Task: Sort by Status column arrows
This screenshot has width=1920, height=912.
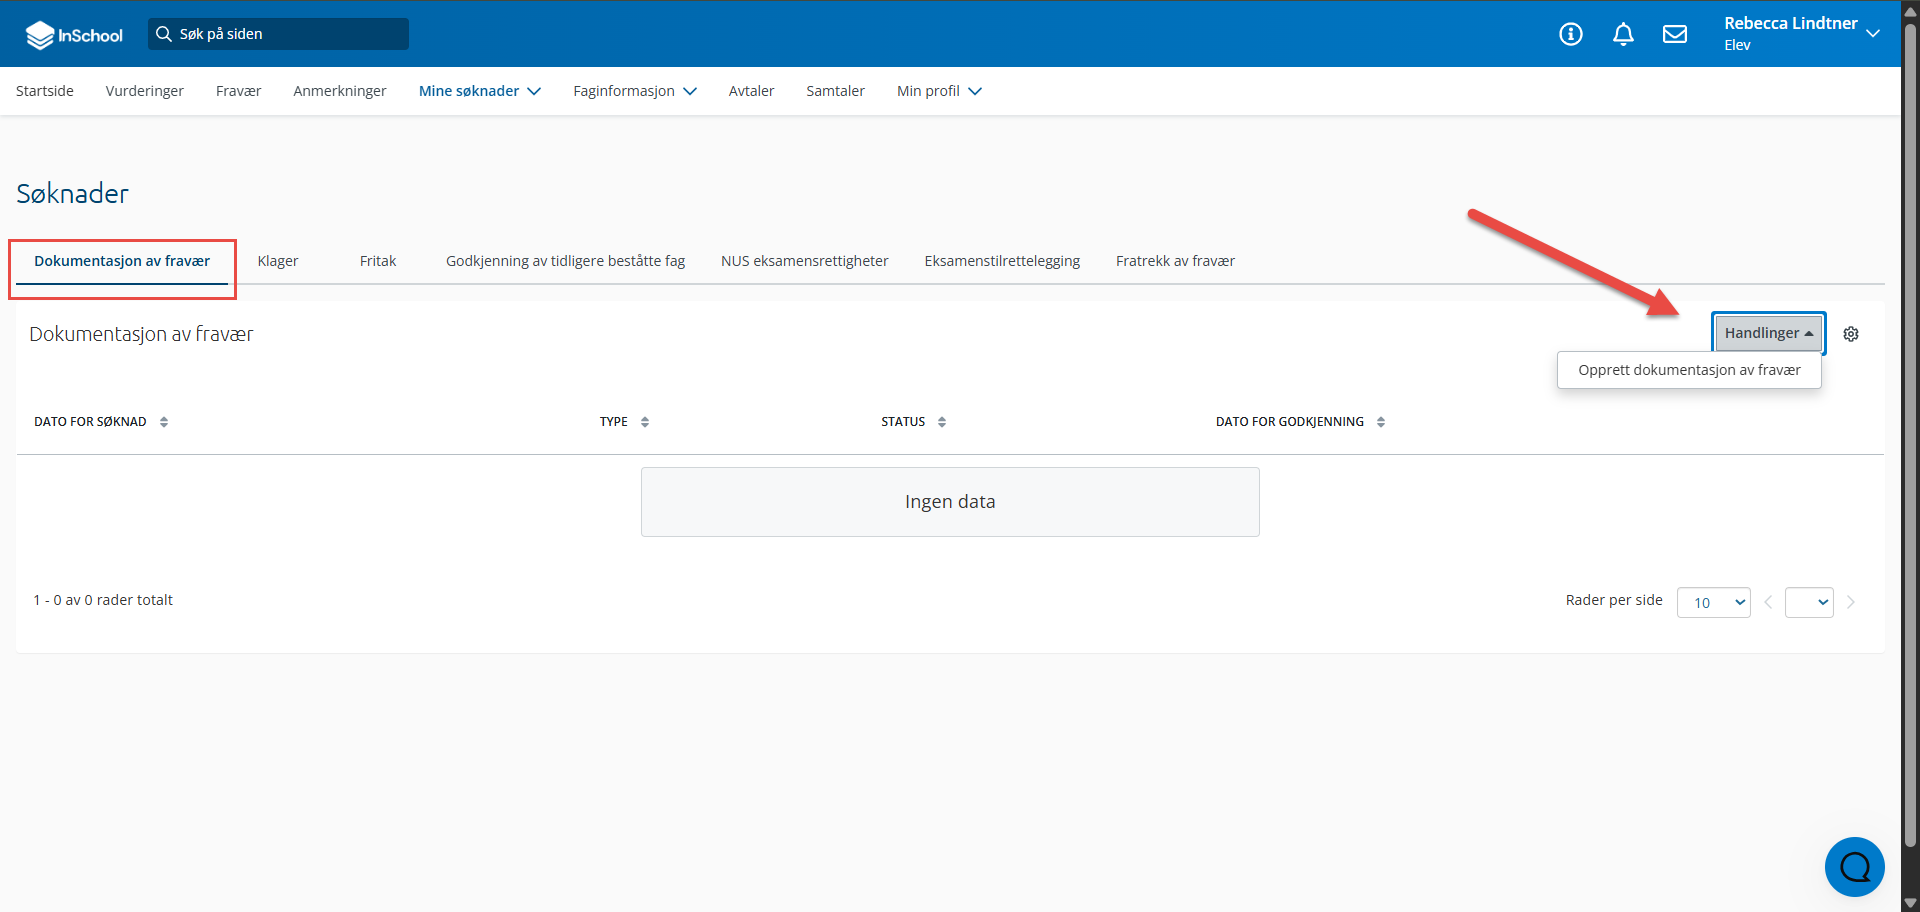Action: [942, 422]
